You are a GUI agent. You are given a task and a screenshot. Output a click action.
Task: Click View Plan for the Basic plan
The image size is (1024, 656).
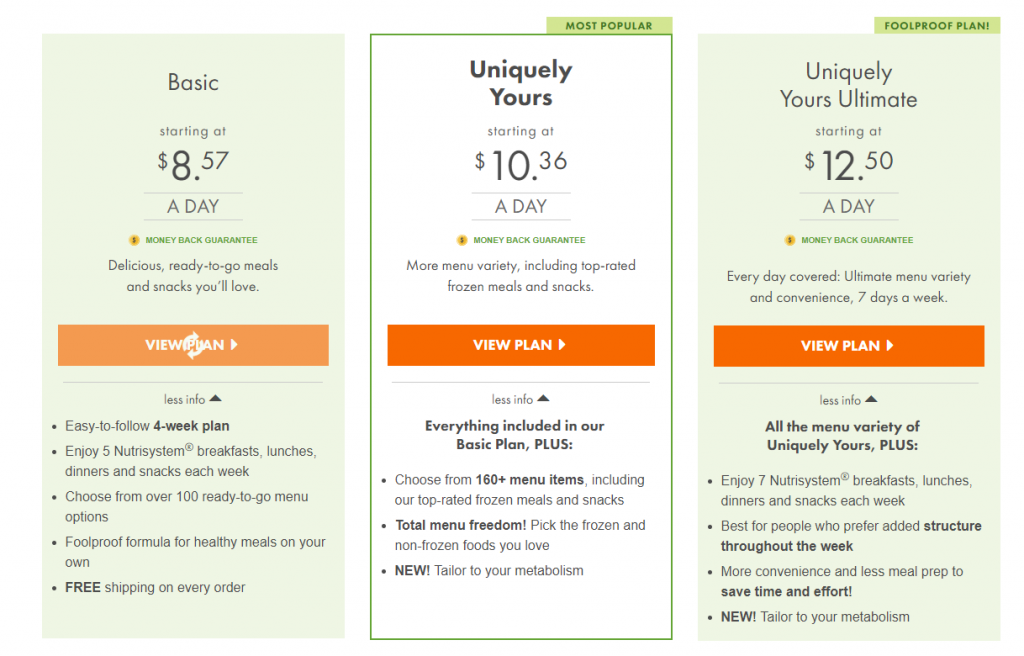[193, 344]
